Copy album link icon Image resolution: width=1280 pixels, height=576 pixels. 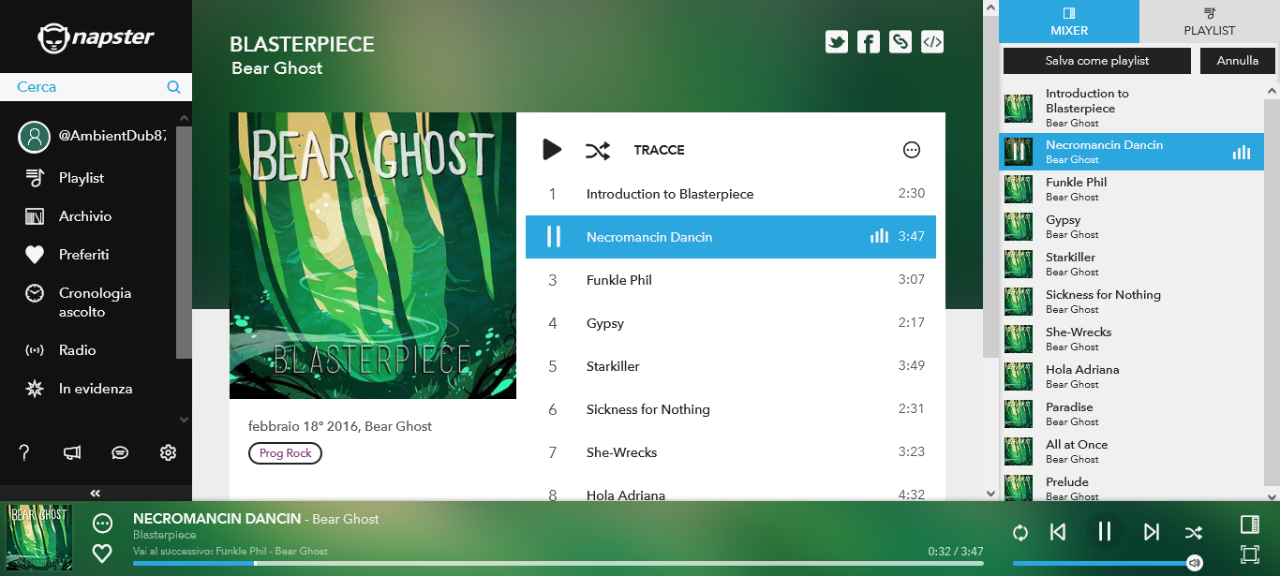(900, 42)
